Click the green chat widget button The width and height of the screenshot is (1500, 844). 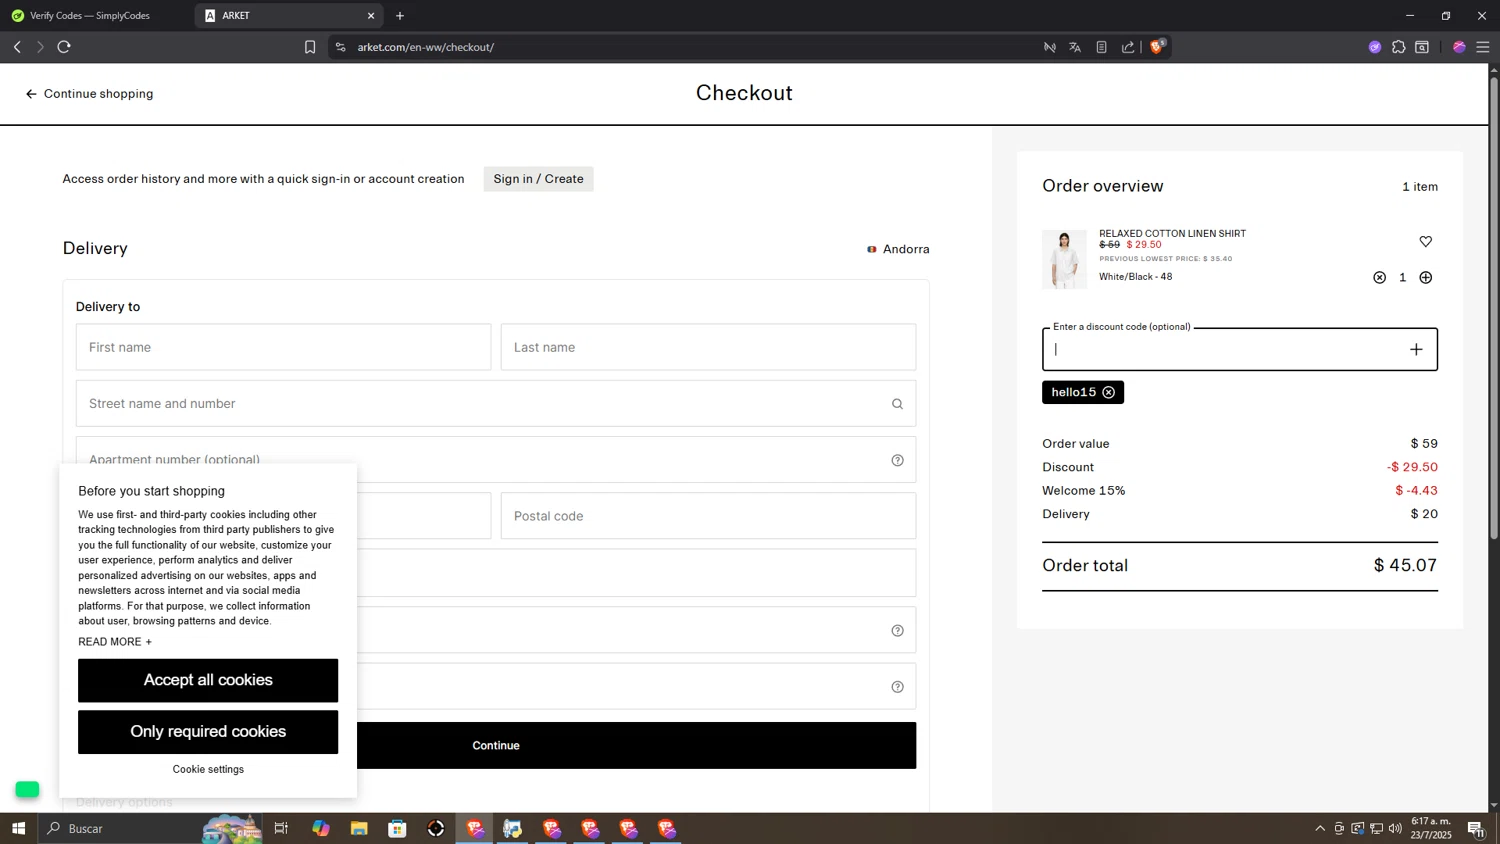(x=27, y=789)
